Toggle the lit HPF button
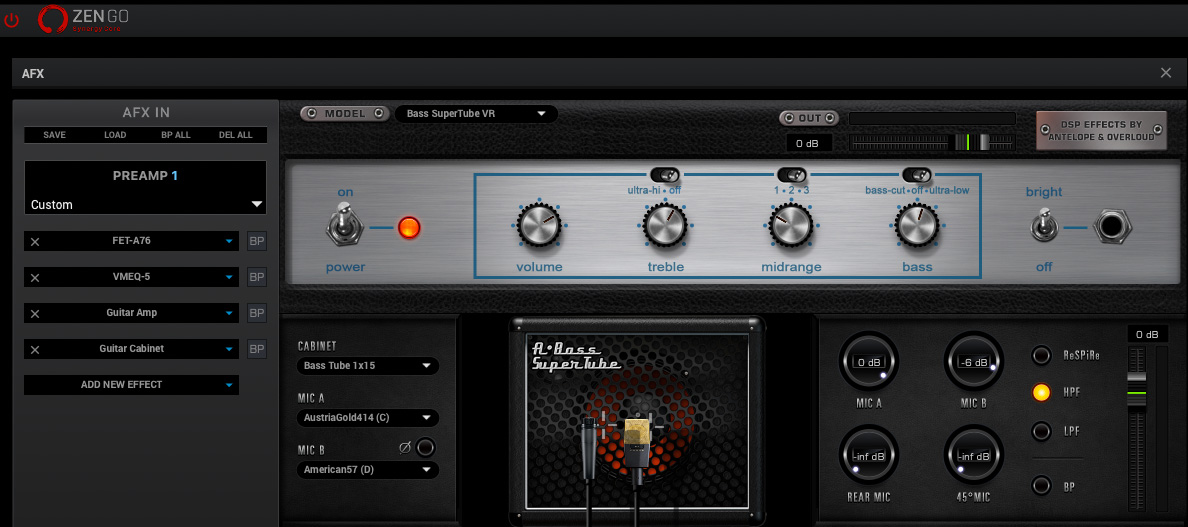This screenshot has height=527, width=1188. (x=1042, y=393)
